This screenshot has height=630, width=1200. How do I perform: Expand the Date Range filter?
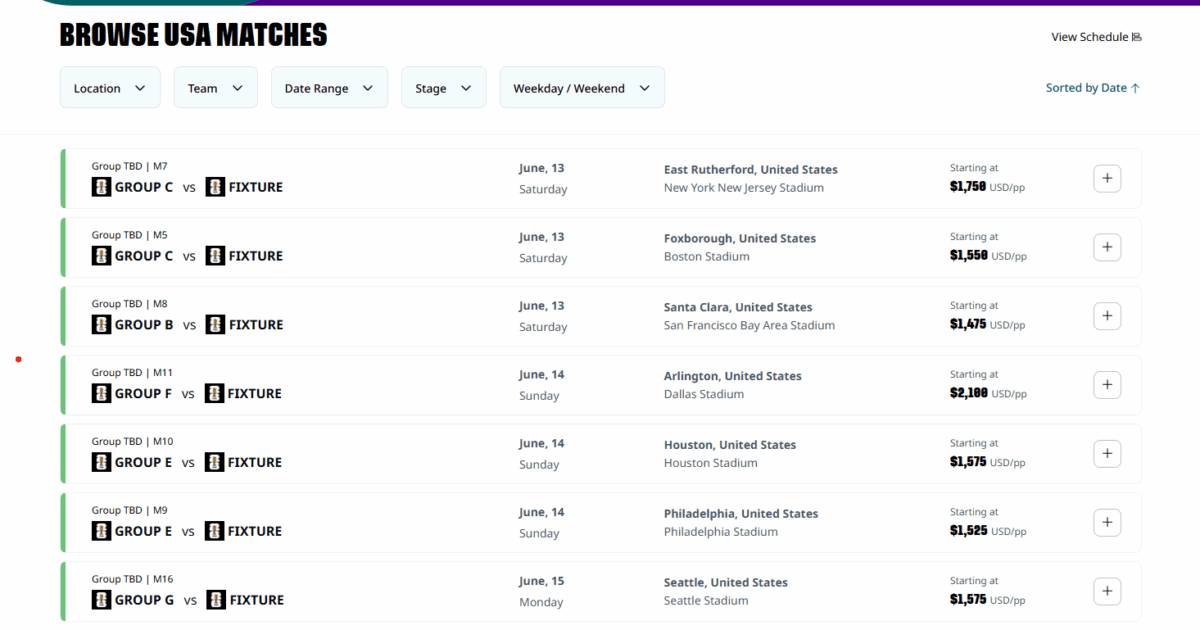coord(329,88)
